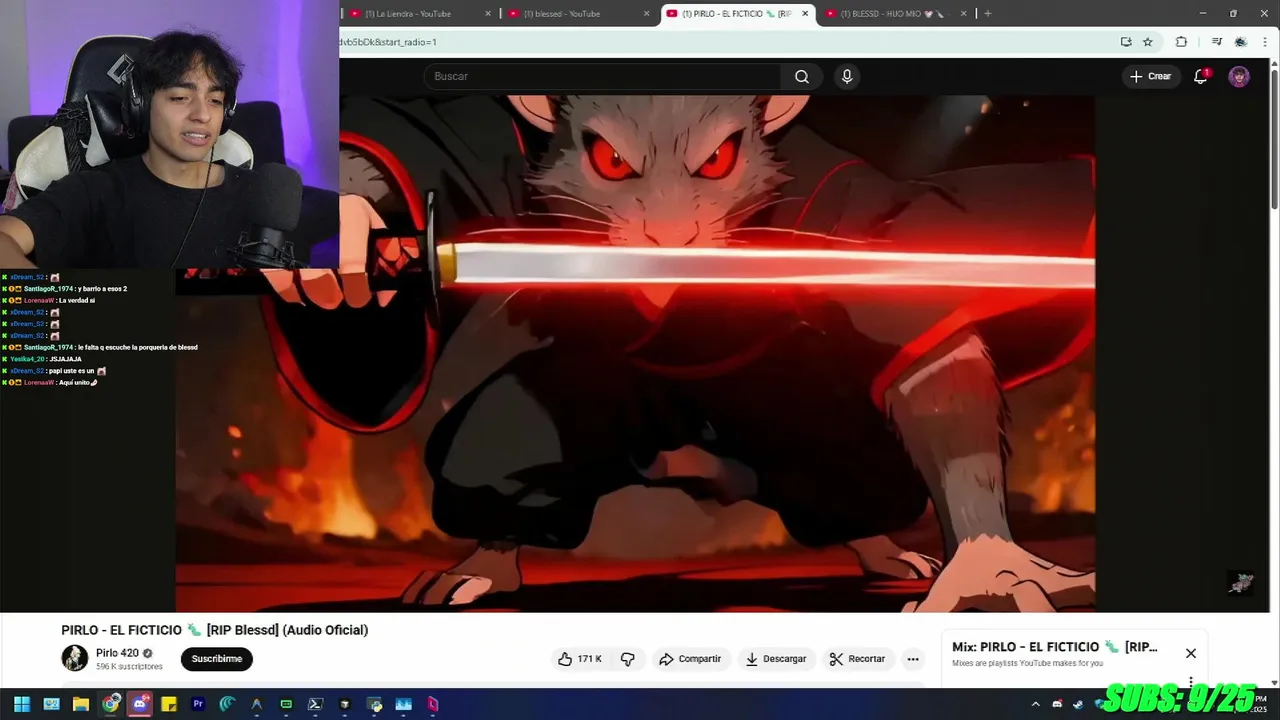Open Discord icon in system tray
The image size is (1280, 720).
click(x=1057, y=704)
